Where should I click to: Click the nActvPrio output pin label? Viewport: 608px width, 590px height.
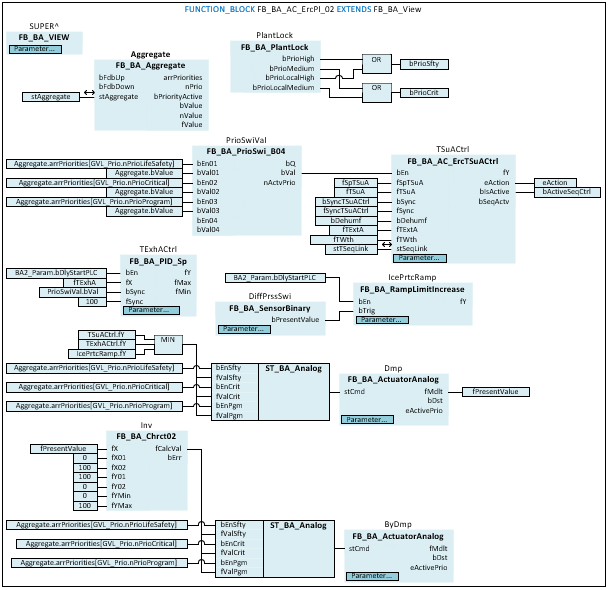point(279,183)
